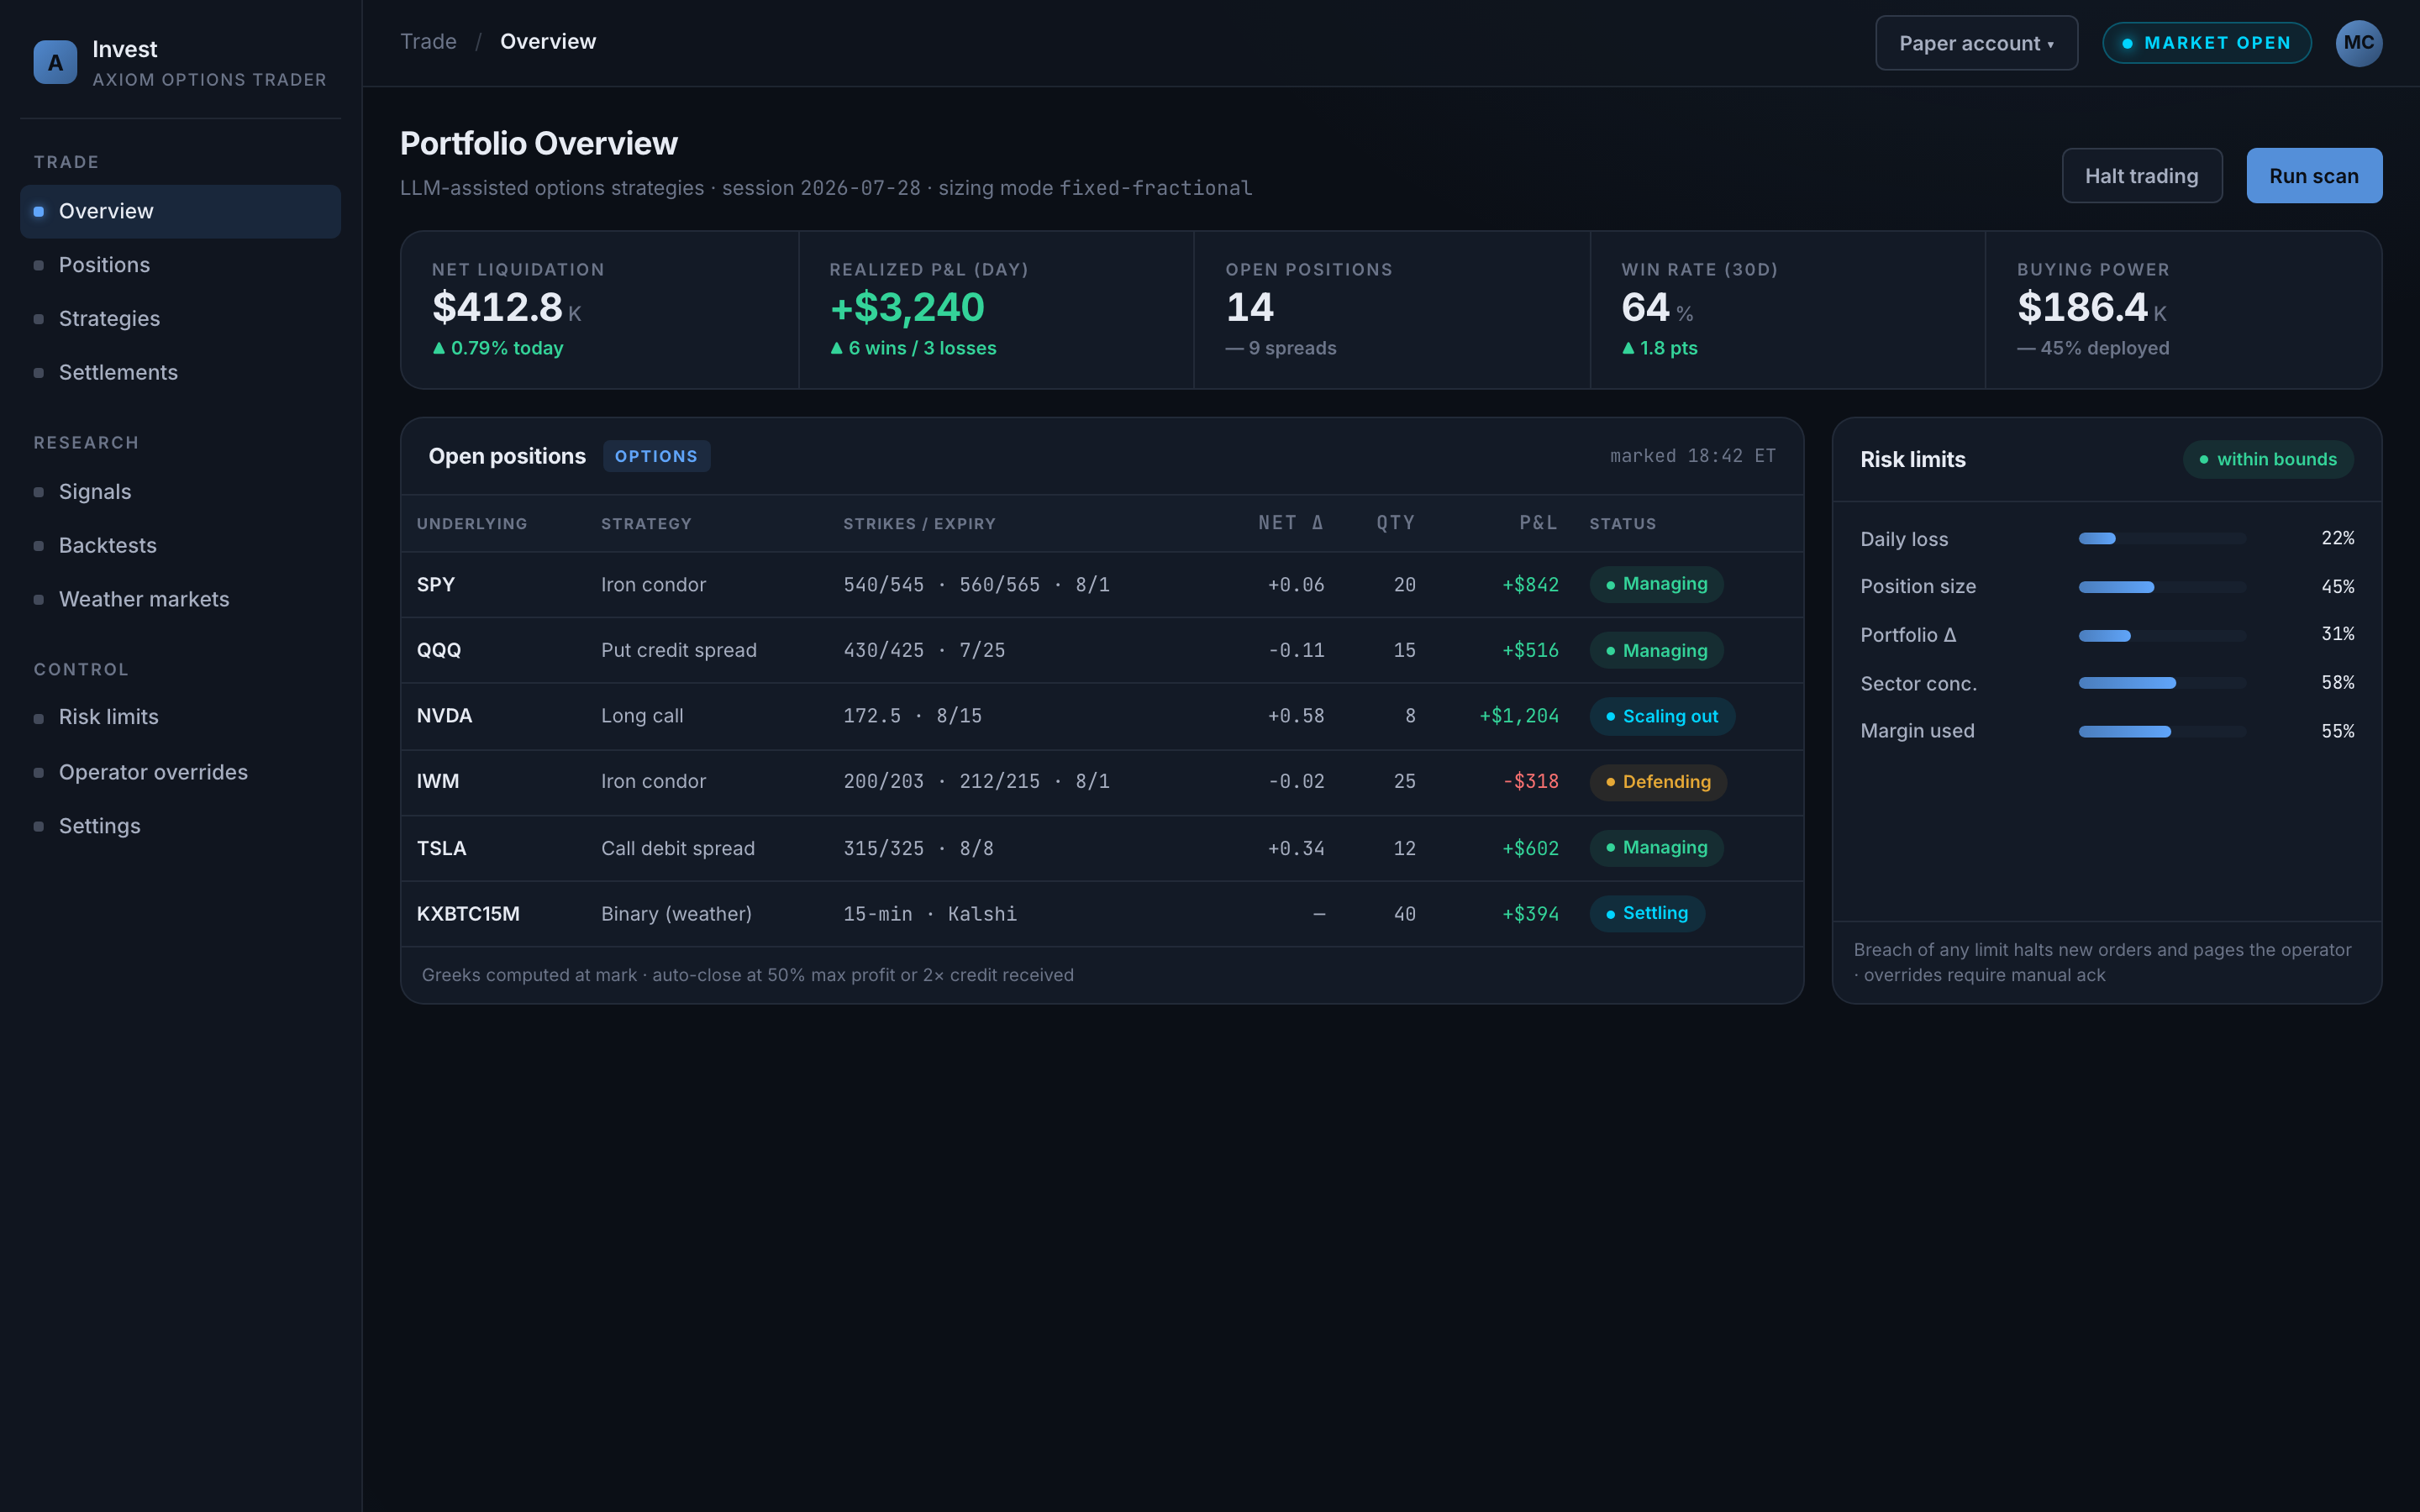
Task: Sort table by Net Δ column header
Action: (x=1290, y=523)
